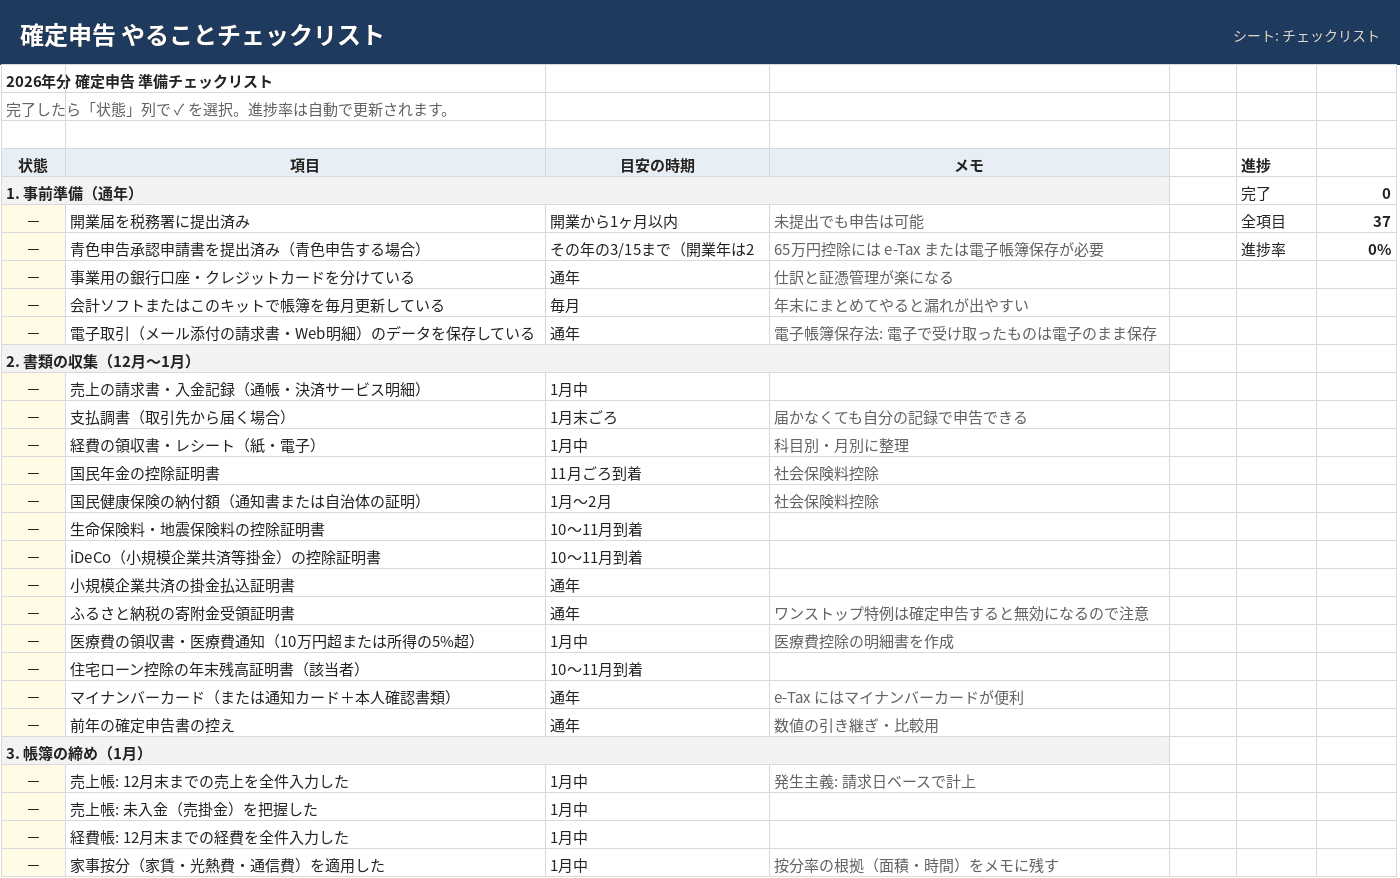Click the 進捗 summary heading
This screenshot has width=1400, height=878.
coord(1256,165)
